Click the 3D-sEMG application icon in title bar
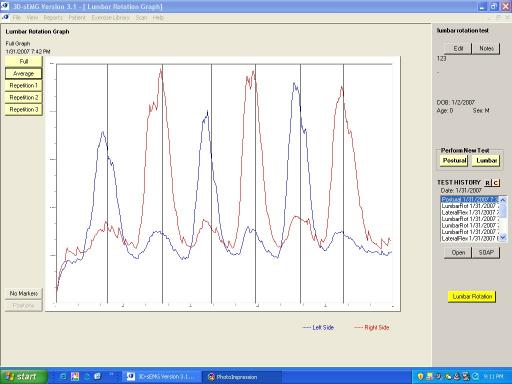Screen dimensions: 512x384 [x=5, y=6]
